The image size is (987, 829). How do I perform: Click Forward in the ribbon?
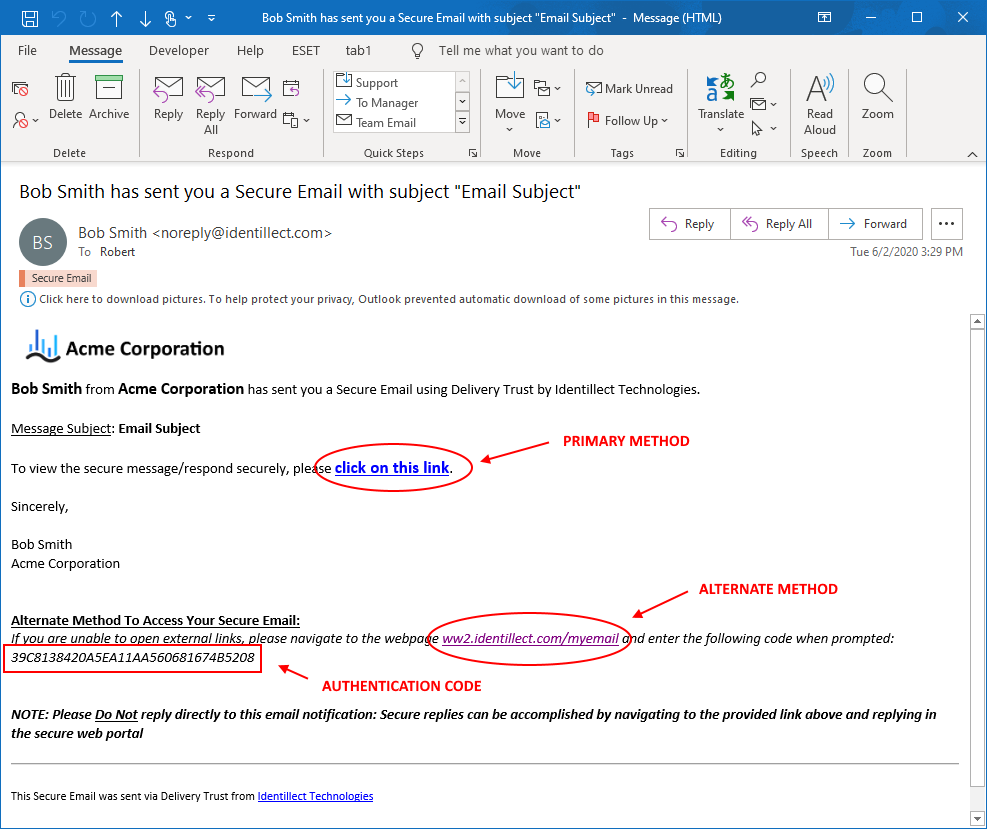(x=256, y=98)
